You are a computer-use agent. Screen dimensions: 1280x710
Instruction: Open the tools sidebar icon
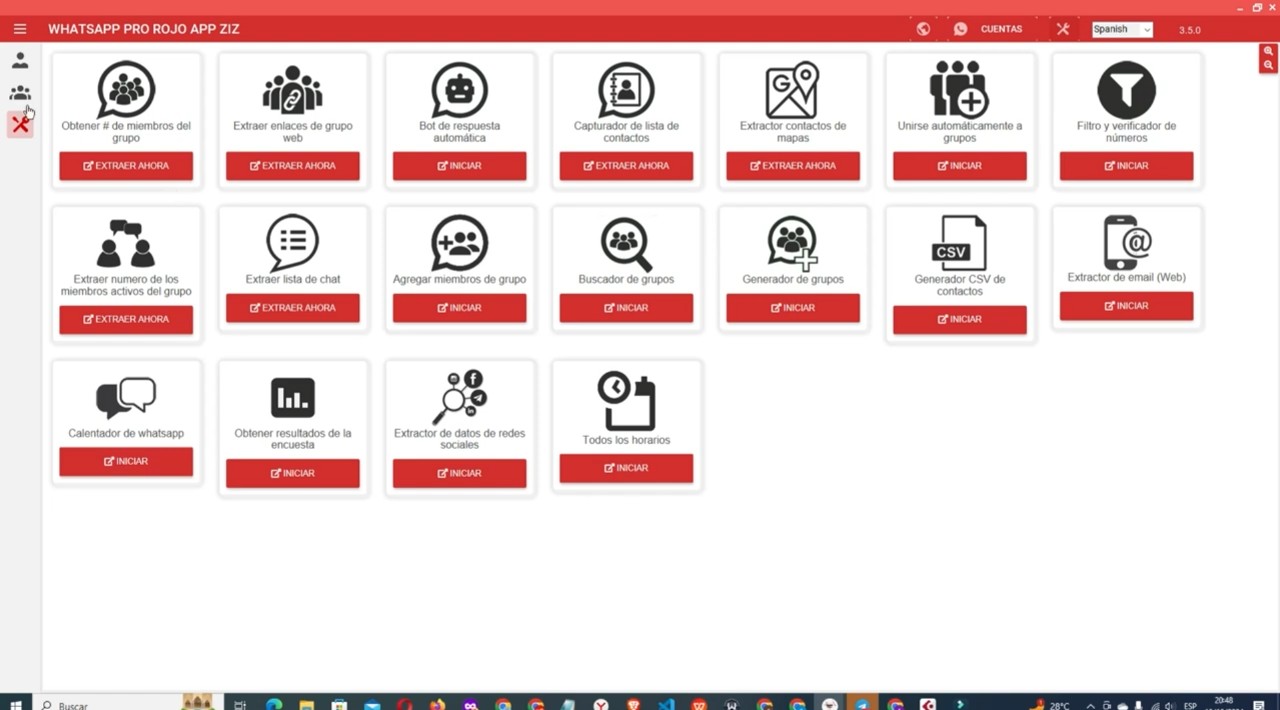(x=20, y=125)
